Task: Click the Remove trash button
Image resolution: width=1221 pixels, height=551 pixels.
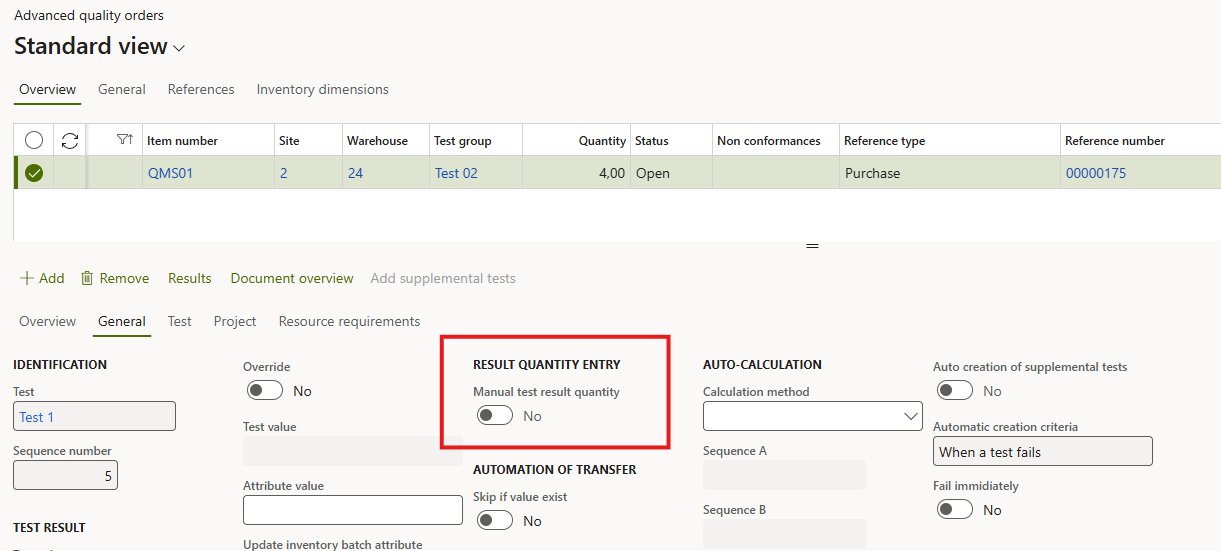Action: pos(115,278)
